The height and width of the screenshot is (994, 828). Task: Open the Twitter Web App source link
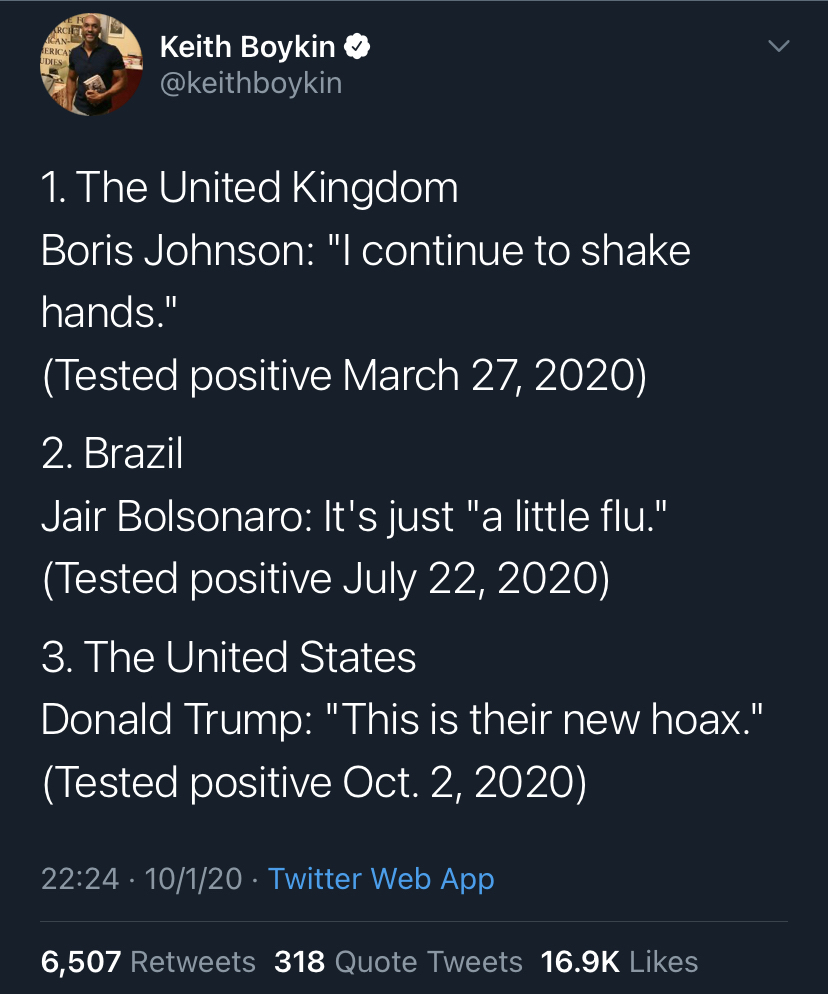click(381, 879)
